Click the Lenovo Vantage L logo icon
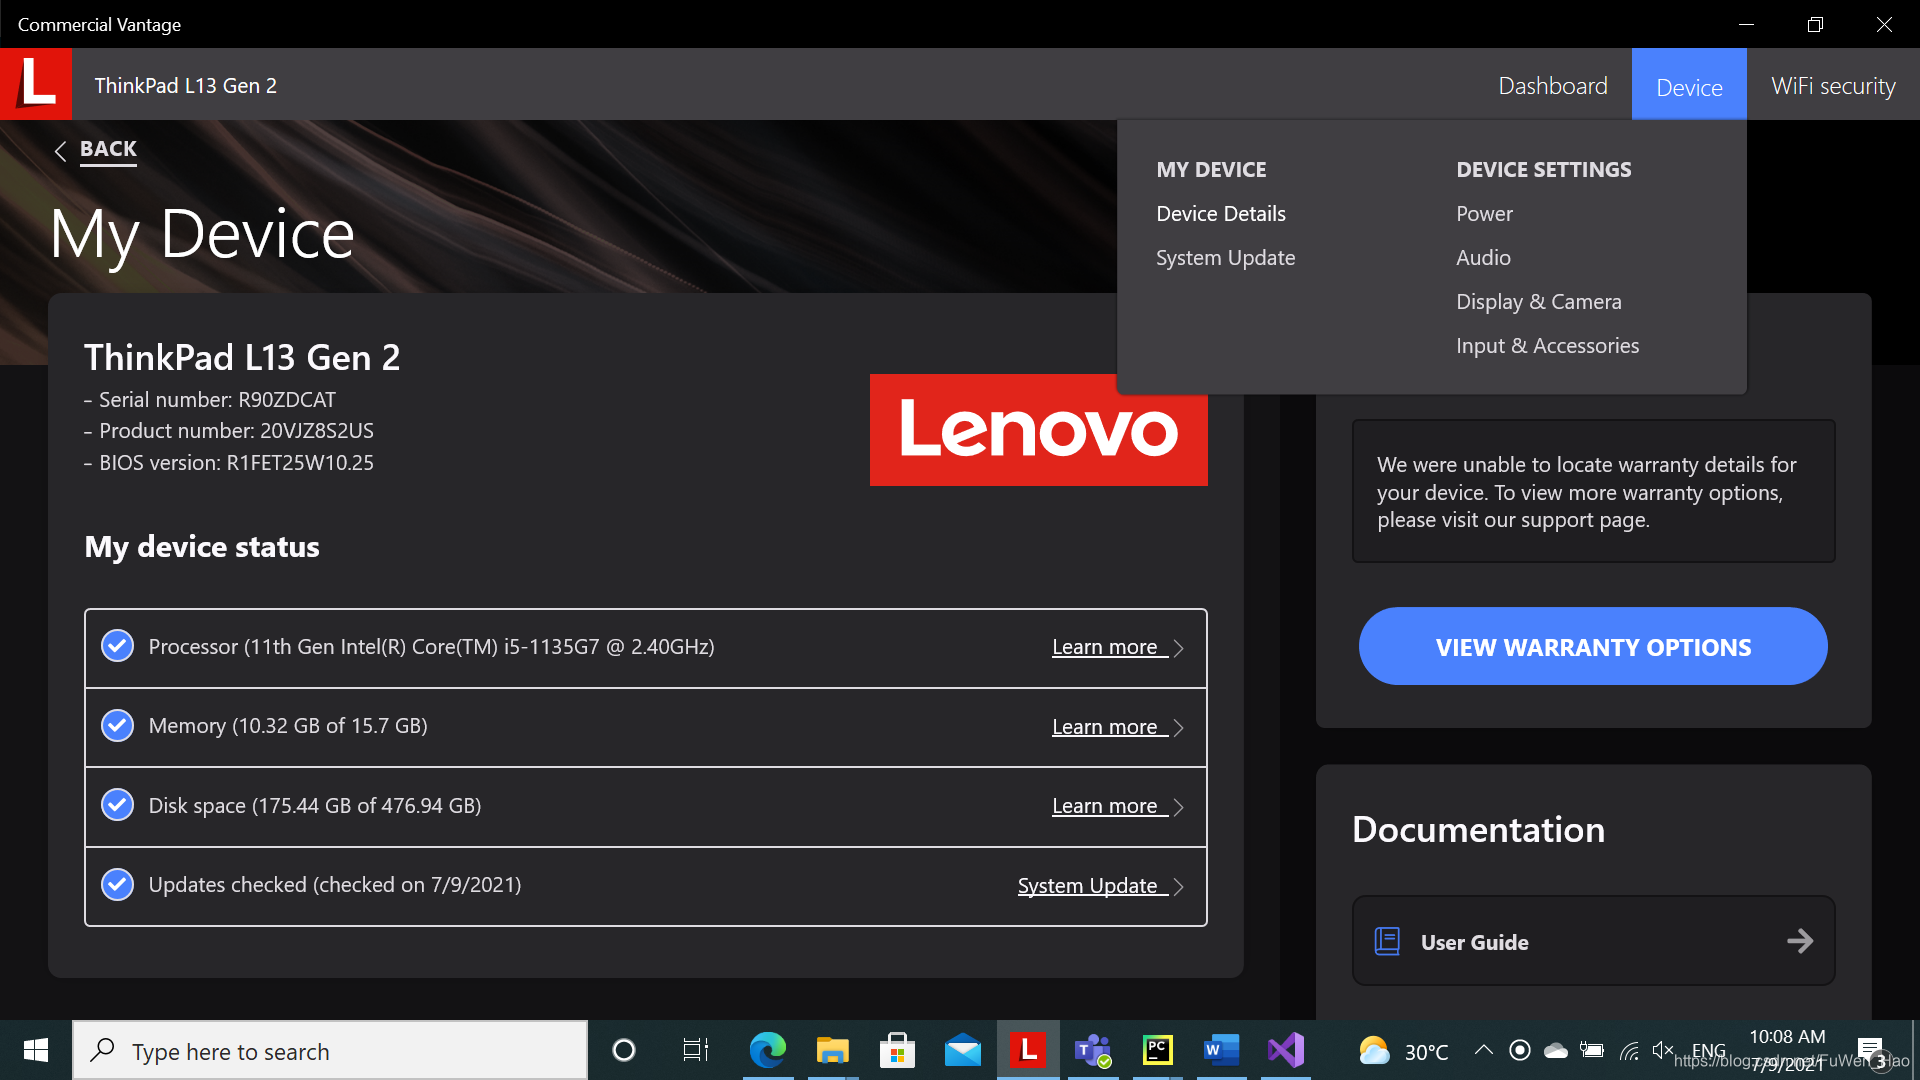This screenshot has width=1920, height=1080. pyautogui.click(x=36, y=84)
